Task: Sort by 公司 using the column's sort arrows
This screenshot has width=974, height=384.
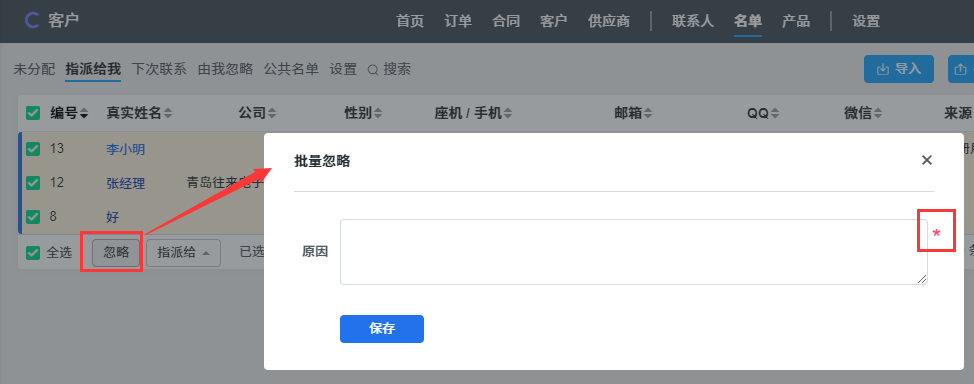Action: 272,114
